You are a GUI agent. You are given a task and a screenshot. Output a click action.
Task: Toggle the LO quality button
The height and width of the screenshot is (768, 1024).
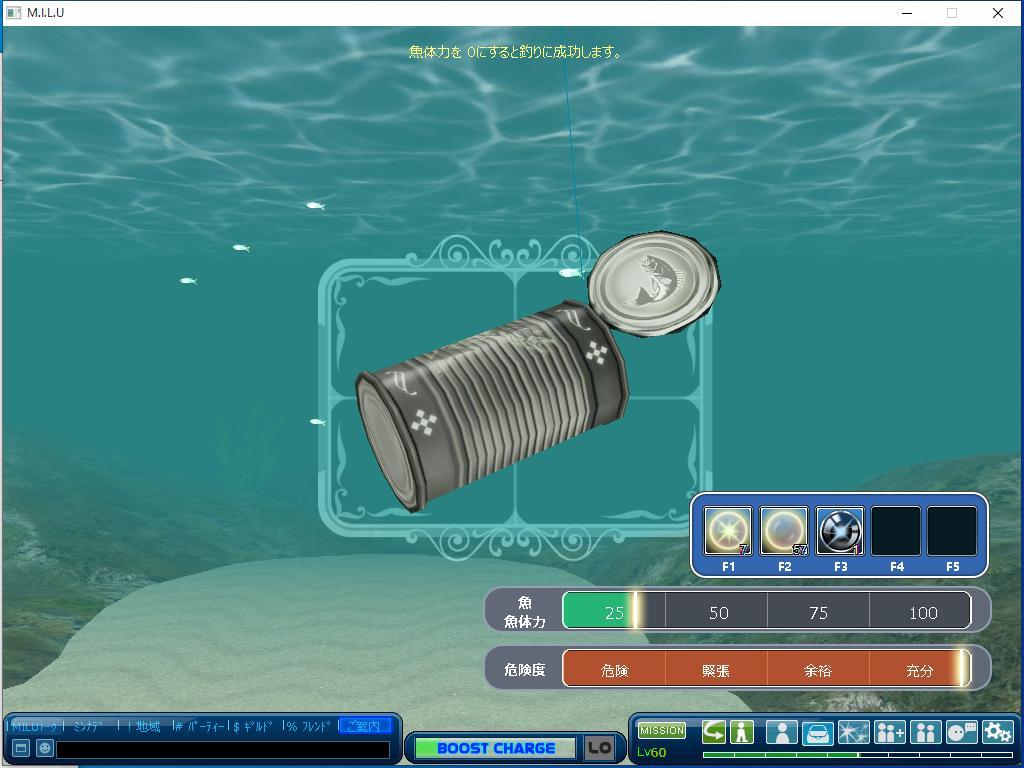tap(600, 748)
